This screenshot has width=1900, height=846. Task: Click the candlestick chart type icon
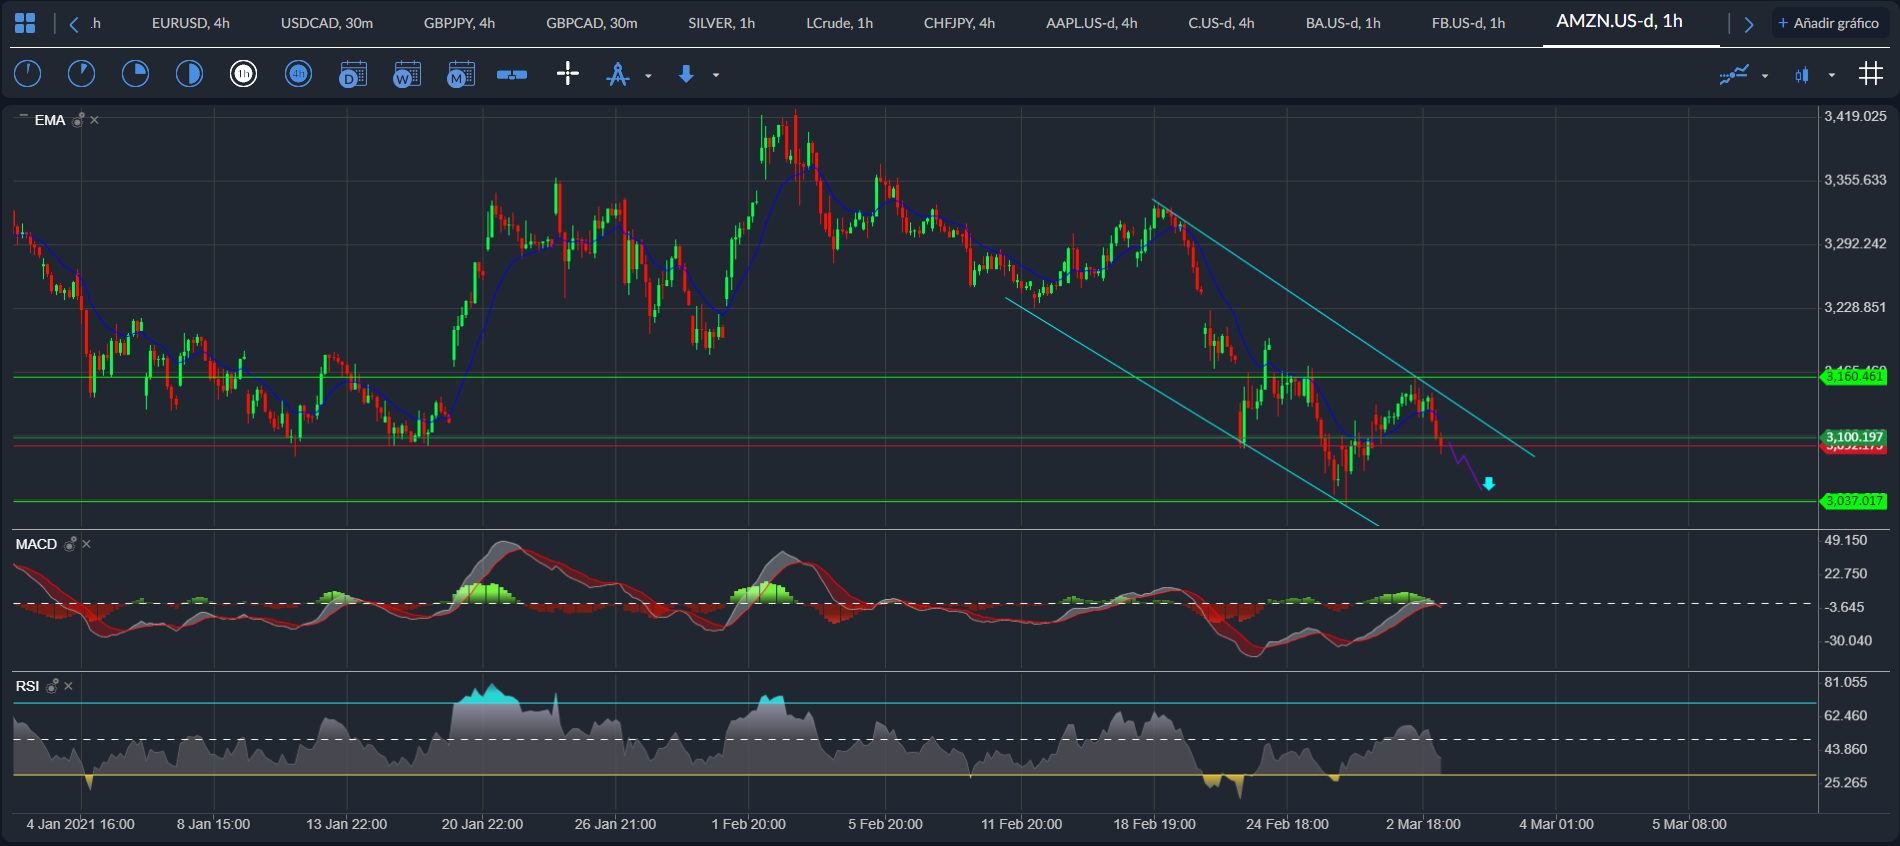tap(1802, 74)
